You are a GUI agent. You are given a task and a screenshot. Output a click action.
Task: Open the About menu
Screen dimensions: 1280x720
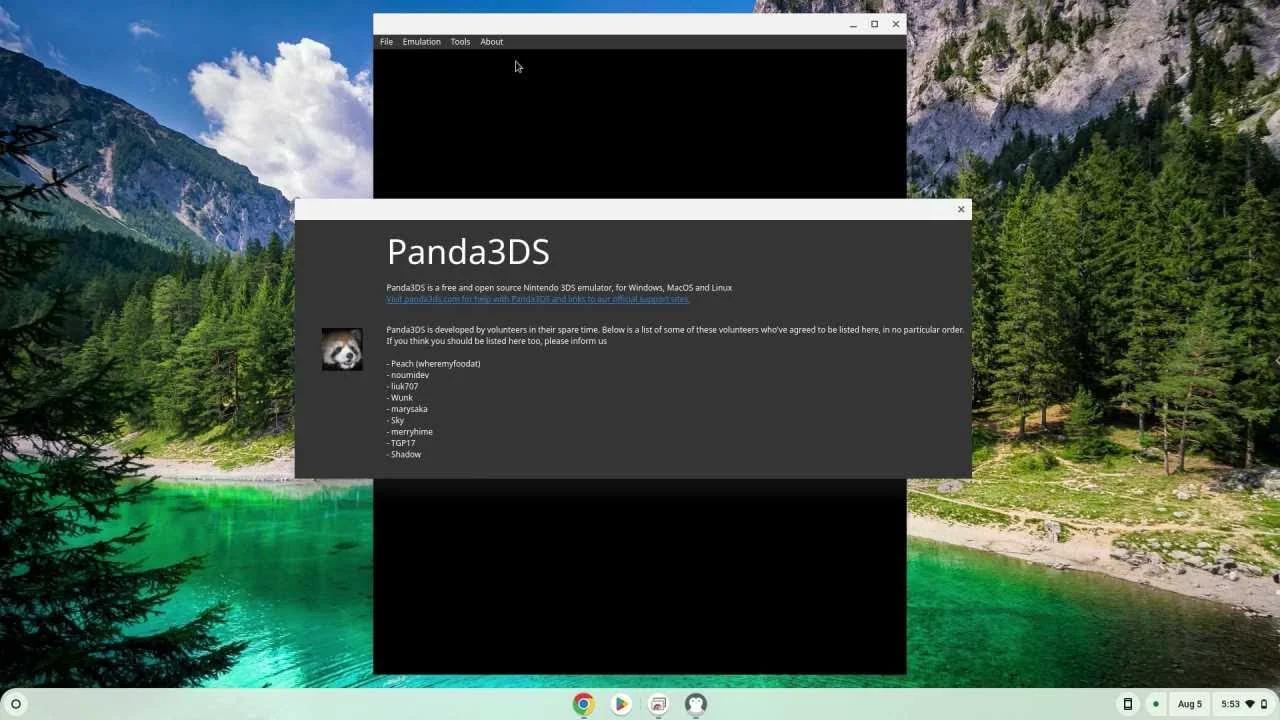(491, 41)
